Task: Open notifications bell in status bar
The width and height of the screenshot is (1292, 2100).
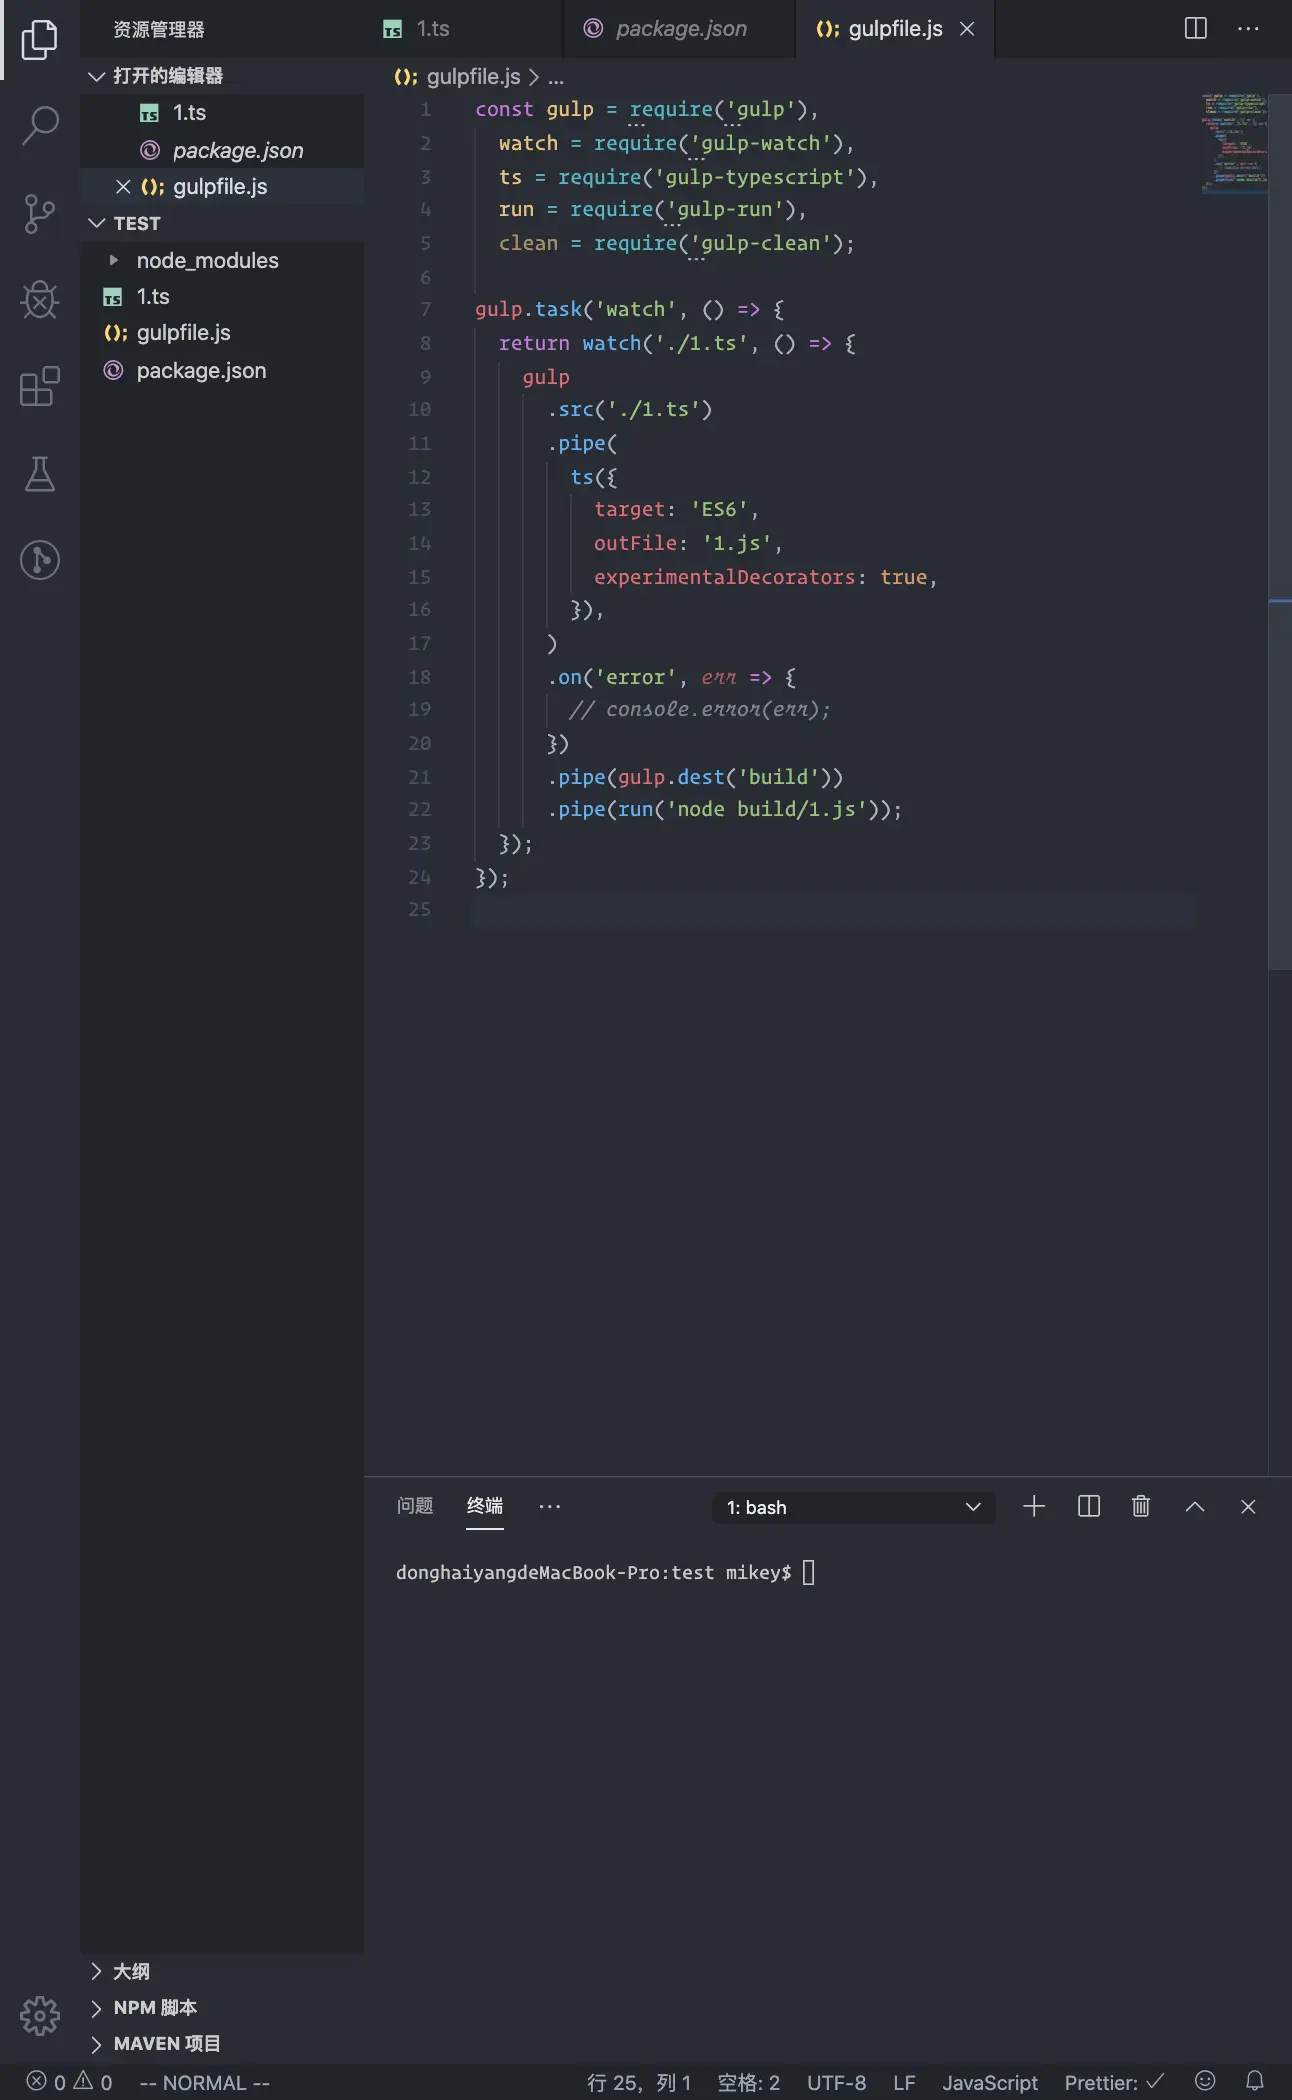Action: (1255, 2082)
